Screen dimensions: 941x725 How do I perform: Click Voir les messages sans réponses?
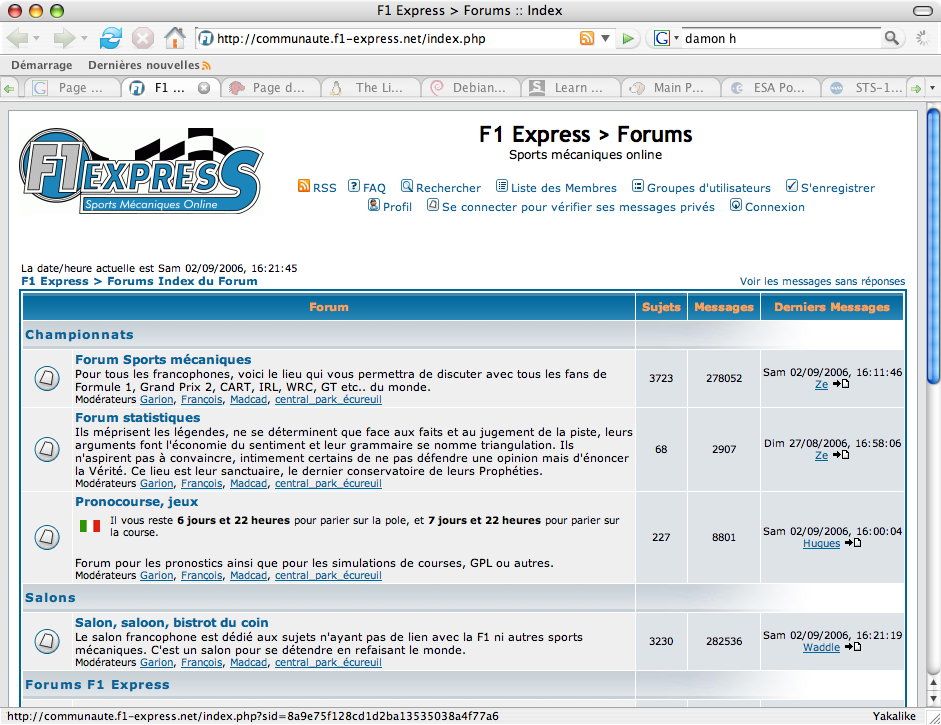click(x=822, y=281)
